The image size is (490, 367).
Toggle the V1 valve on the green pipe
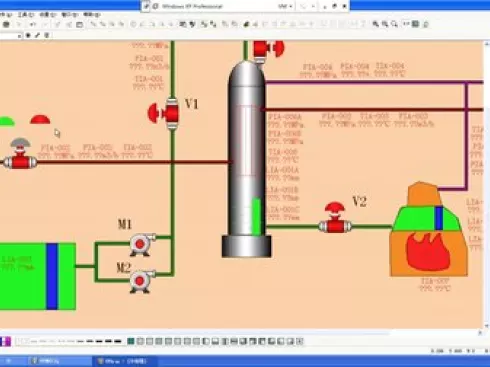[x=165, y=114]
